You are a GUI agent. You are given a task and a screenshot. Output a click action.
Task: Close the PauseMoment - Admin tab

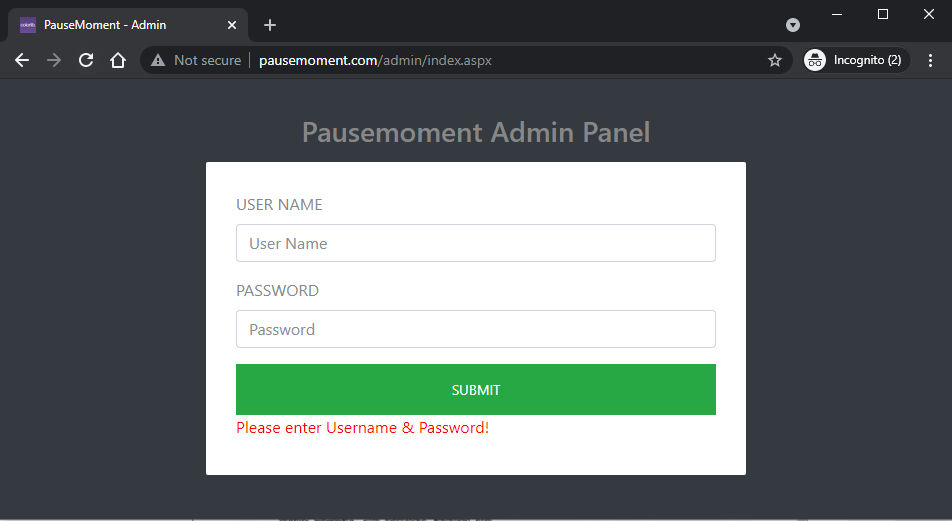coord(232,25)
